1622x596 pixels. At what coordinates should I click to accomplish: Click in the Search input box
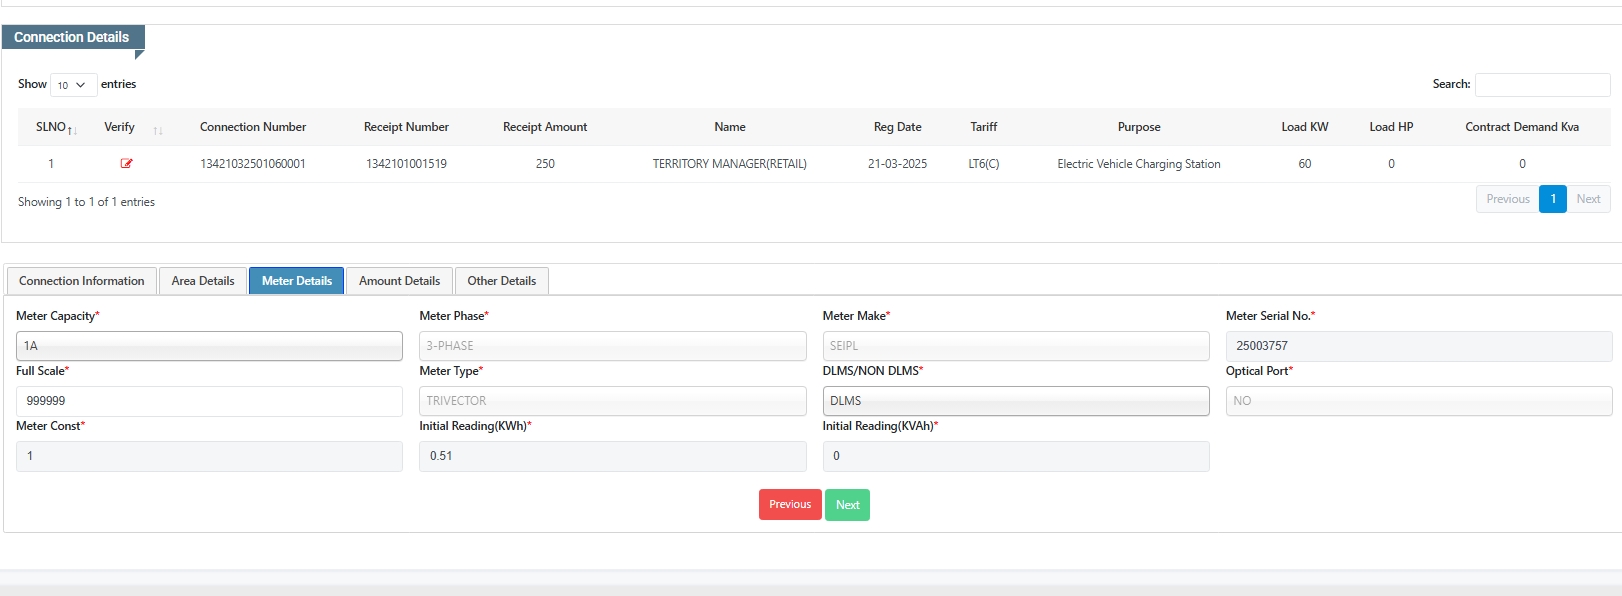point(1542,85)
